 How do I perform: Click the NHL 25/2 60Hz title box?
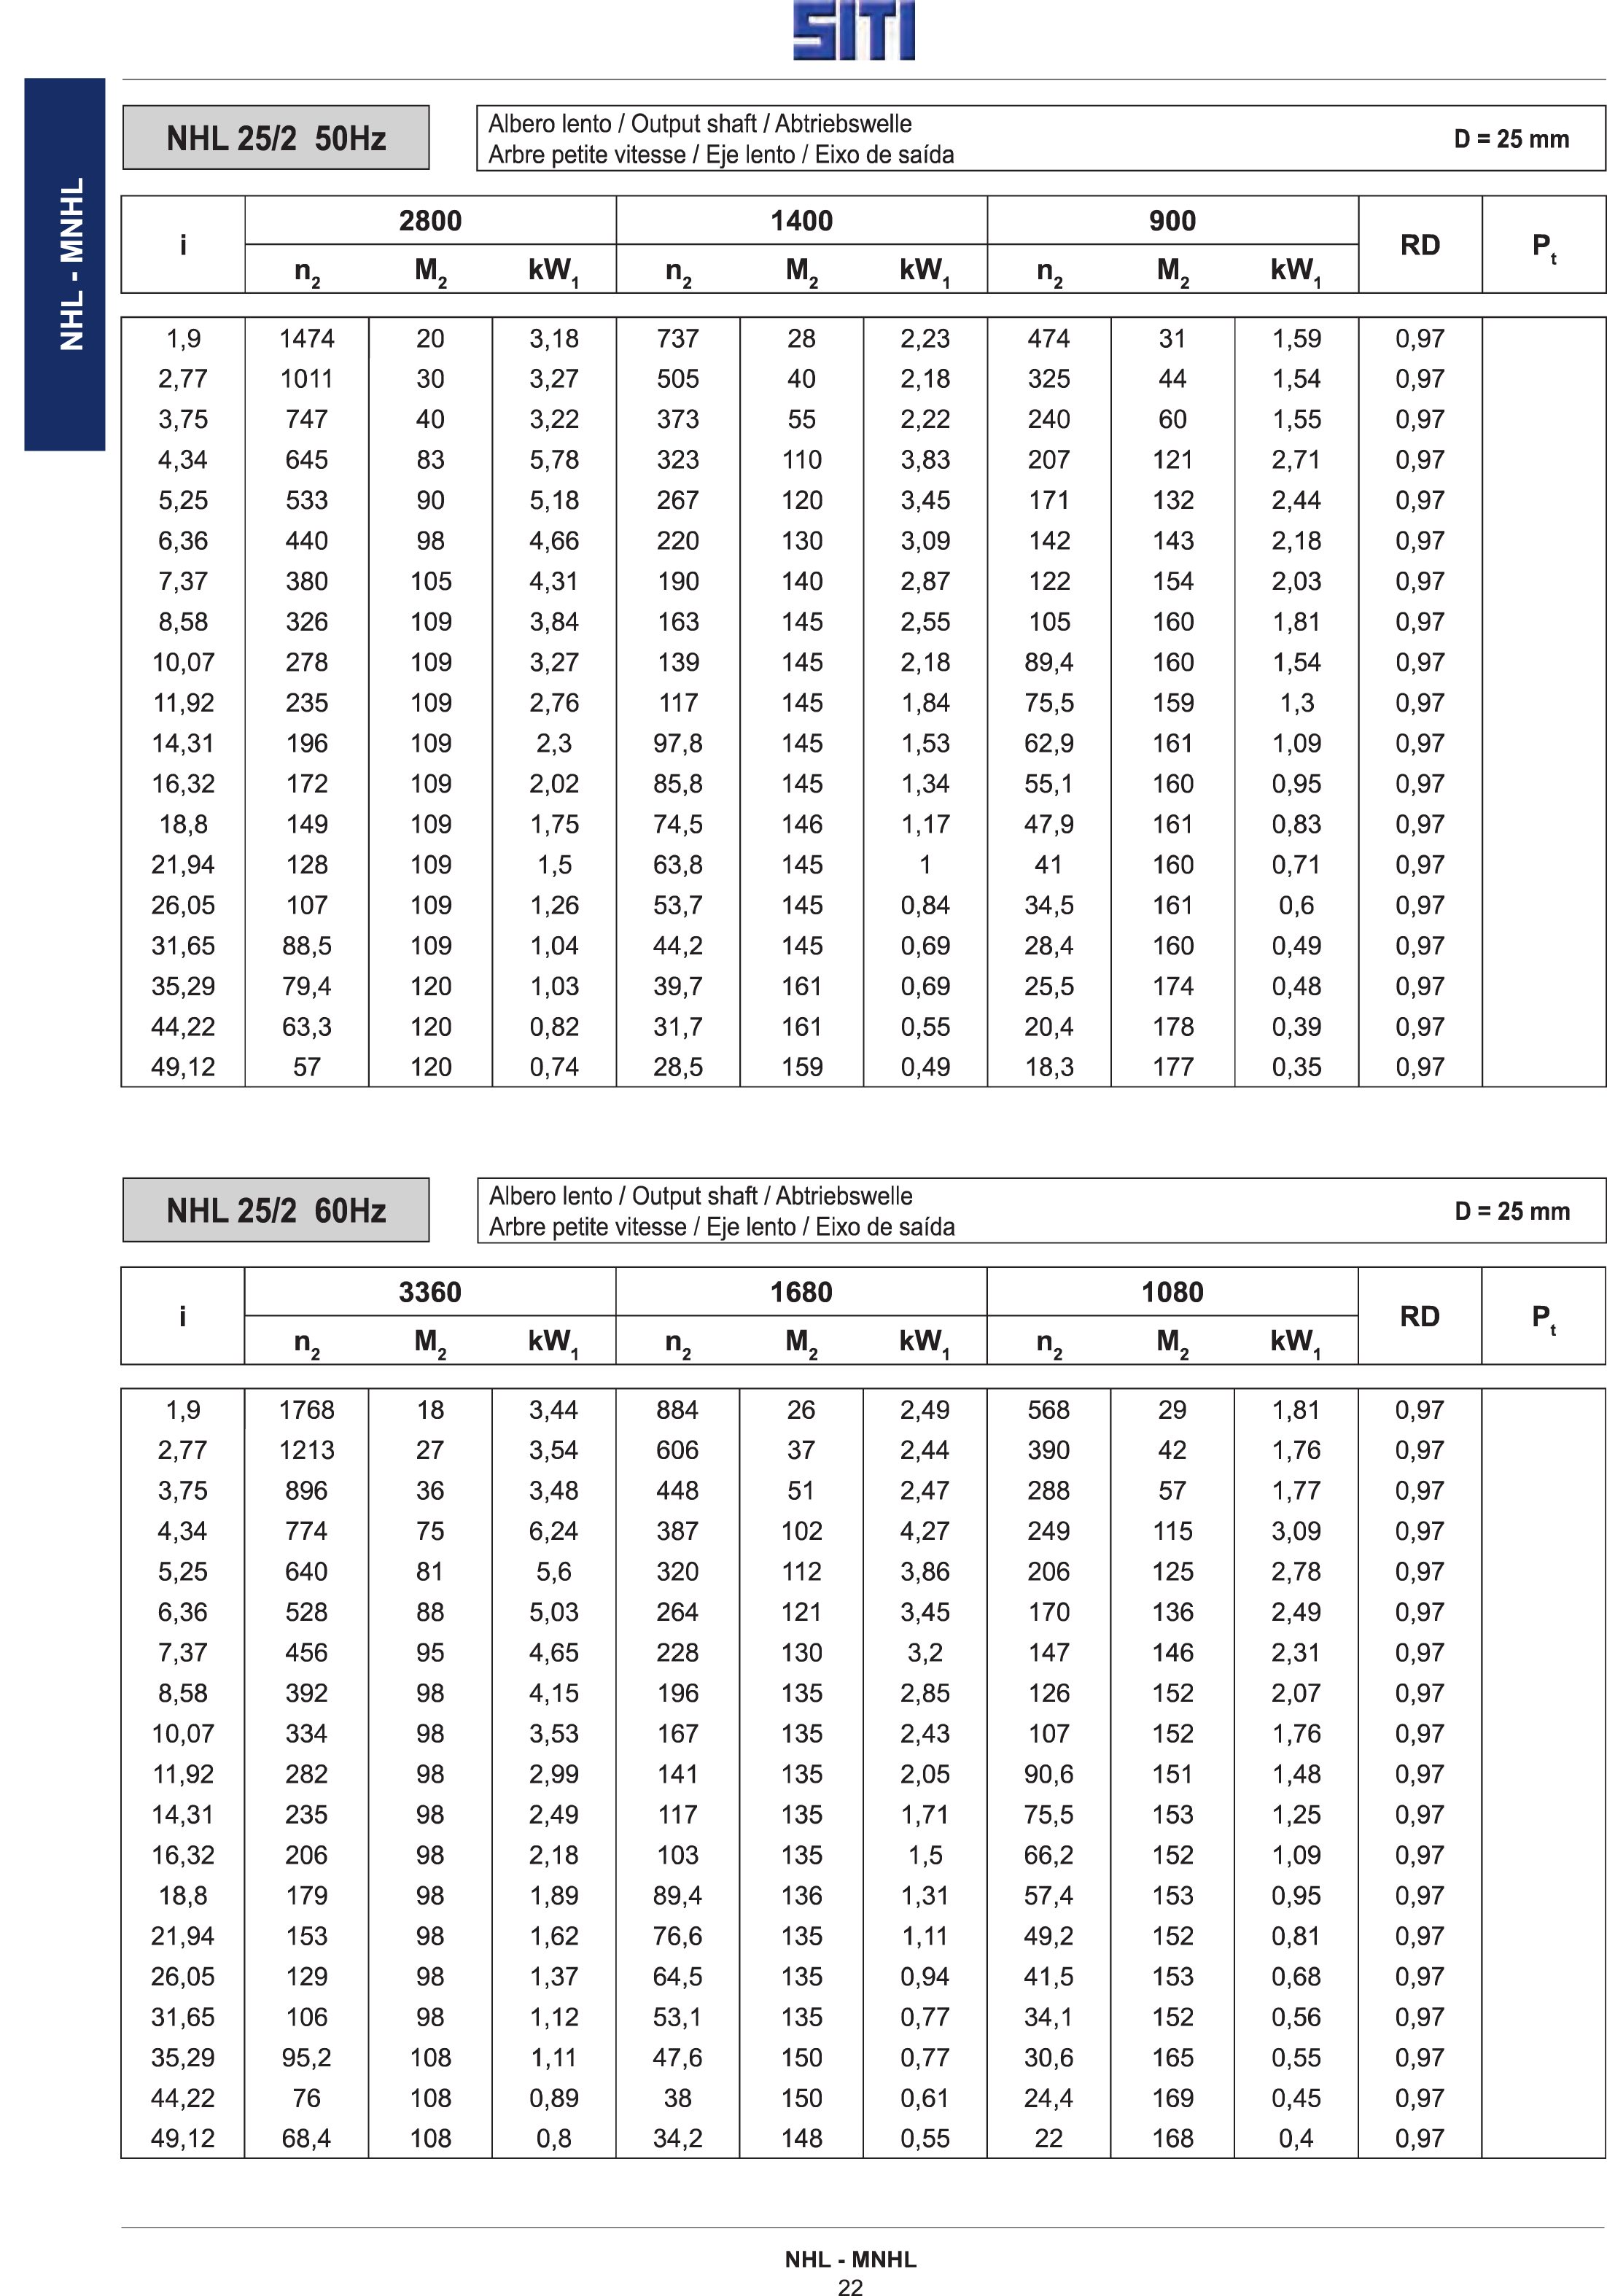point(276,1210)
